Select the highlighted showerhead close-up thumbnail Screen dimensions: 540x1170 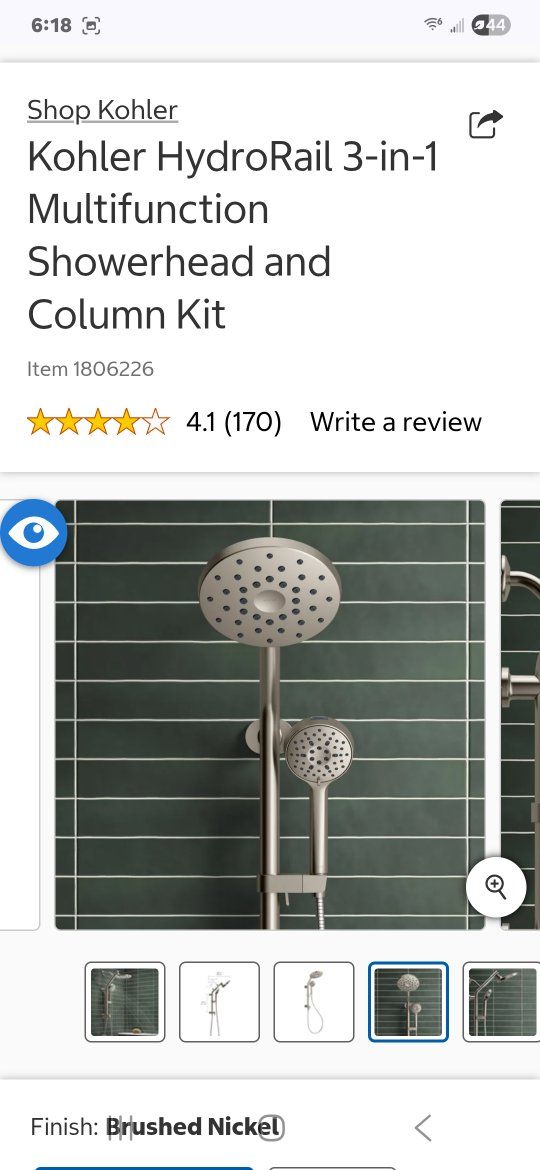coord(408,1001)
